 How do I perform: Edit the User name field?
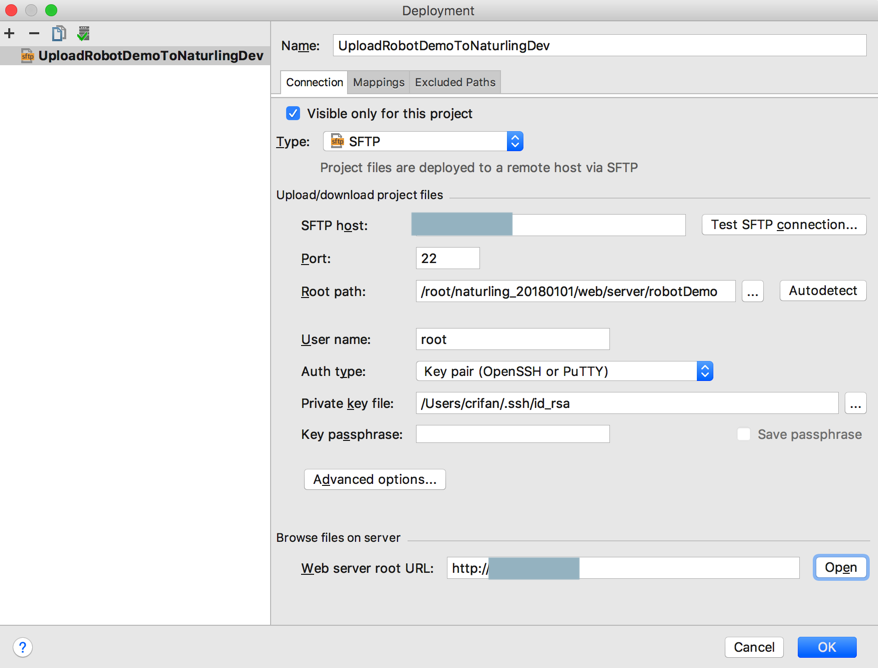[512, 339]
